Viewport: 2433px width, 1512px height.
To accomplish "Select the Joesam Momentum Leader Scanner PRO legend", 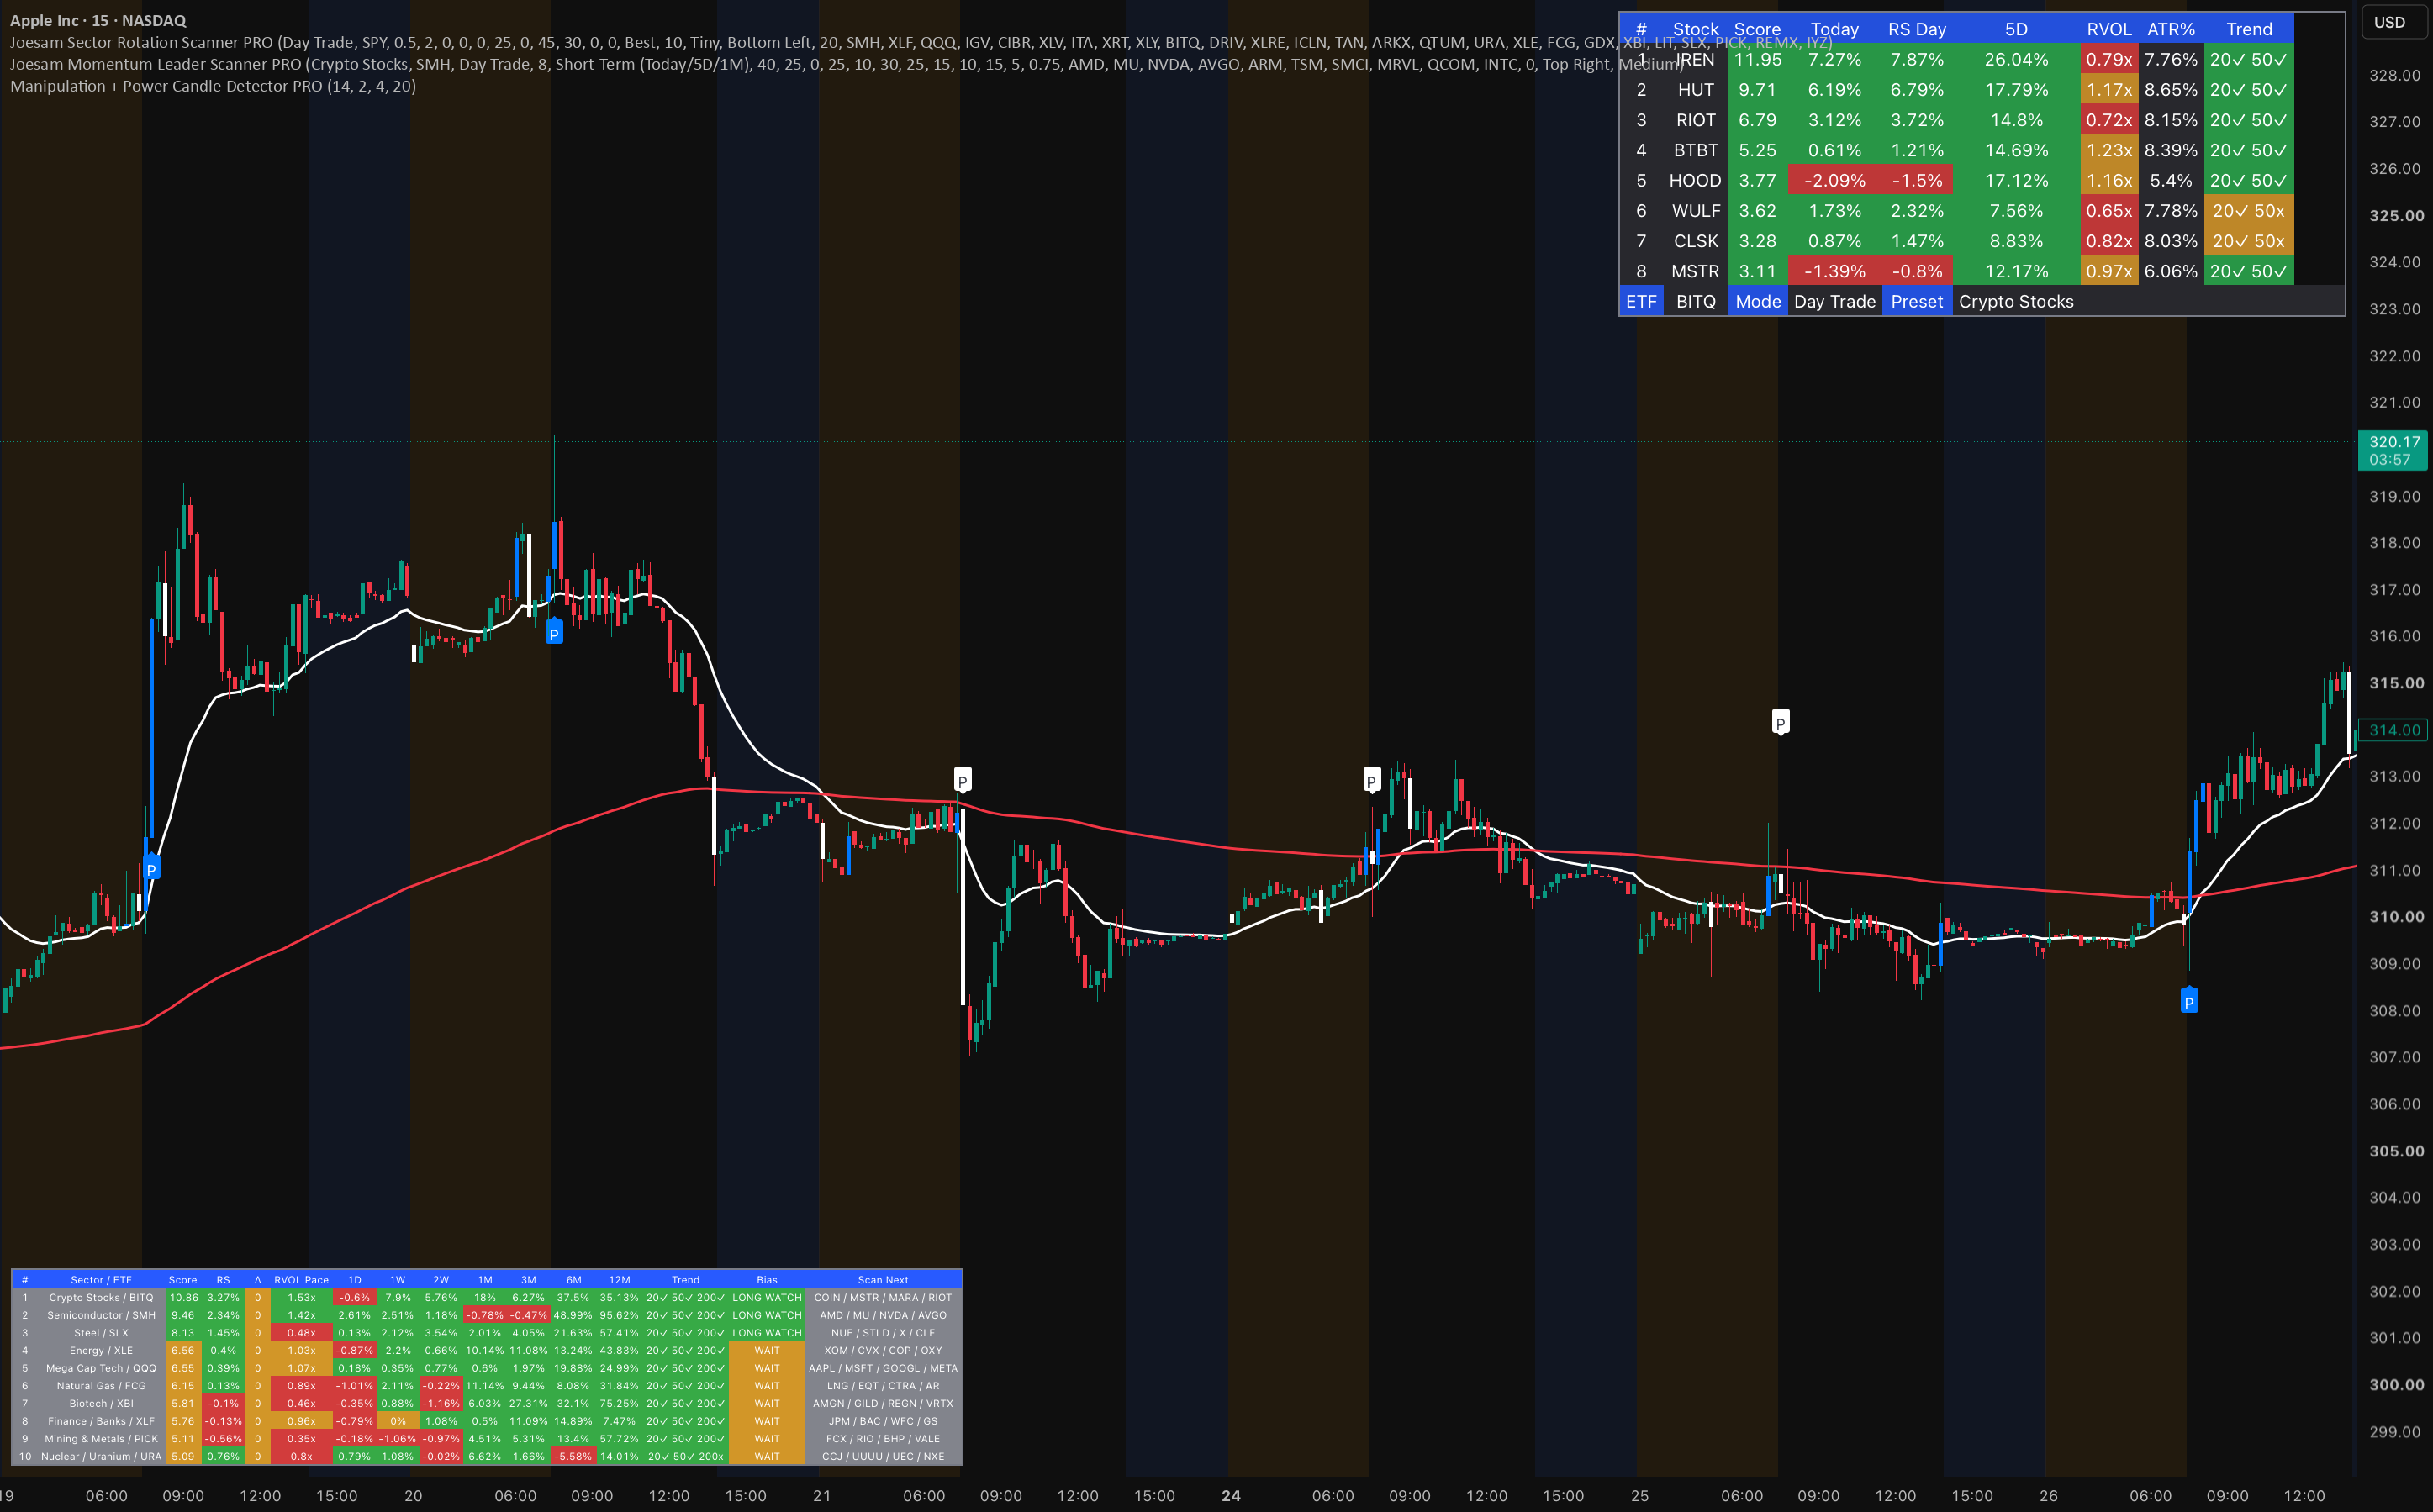I will pyautogui.click(x=847, y=64).
